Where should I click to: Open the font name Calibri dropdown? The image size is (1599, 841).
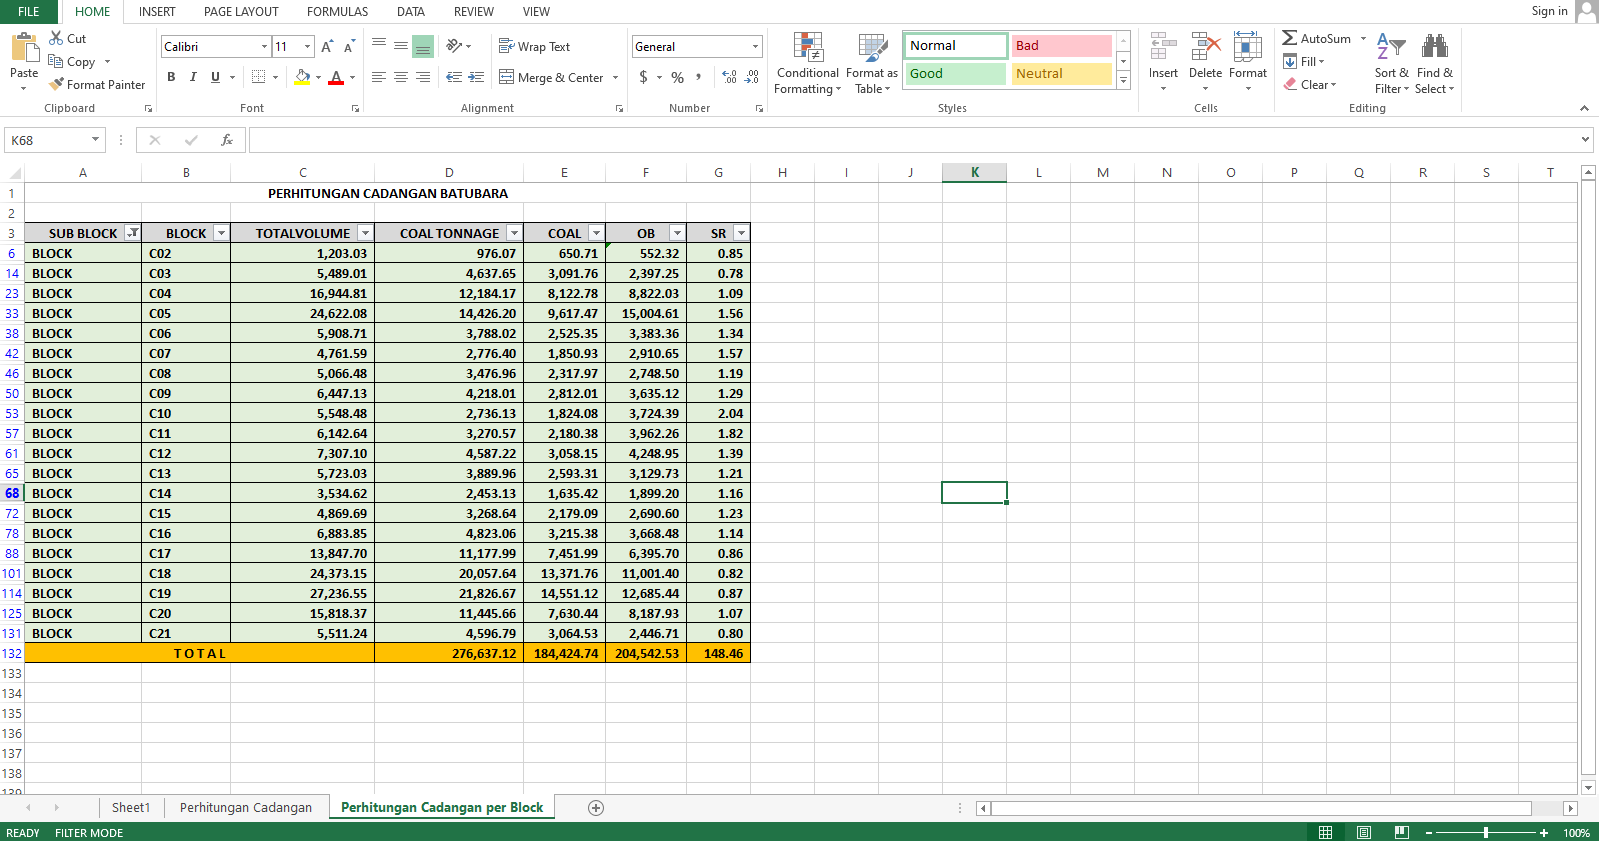coord(264,47)
